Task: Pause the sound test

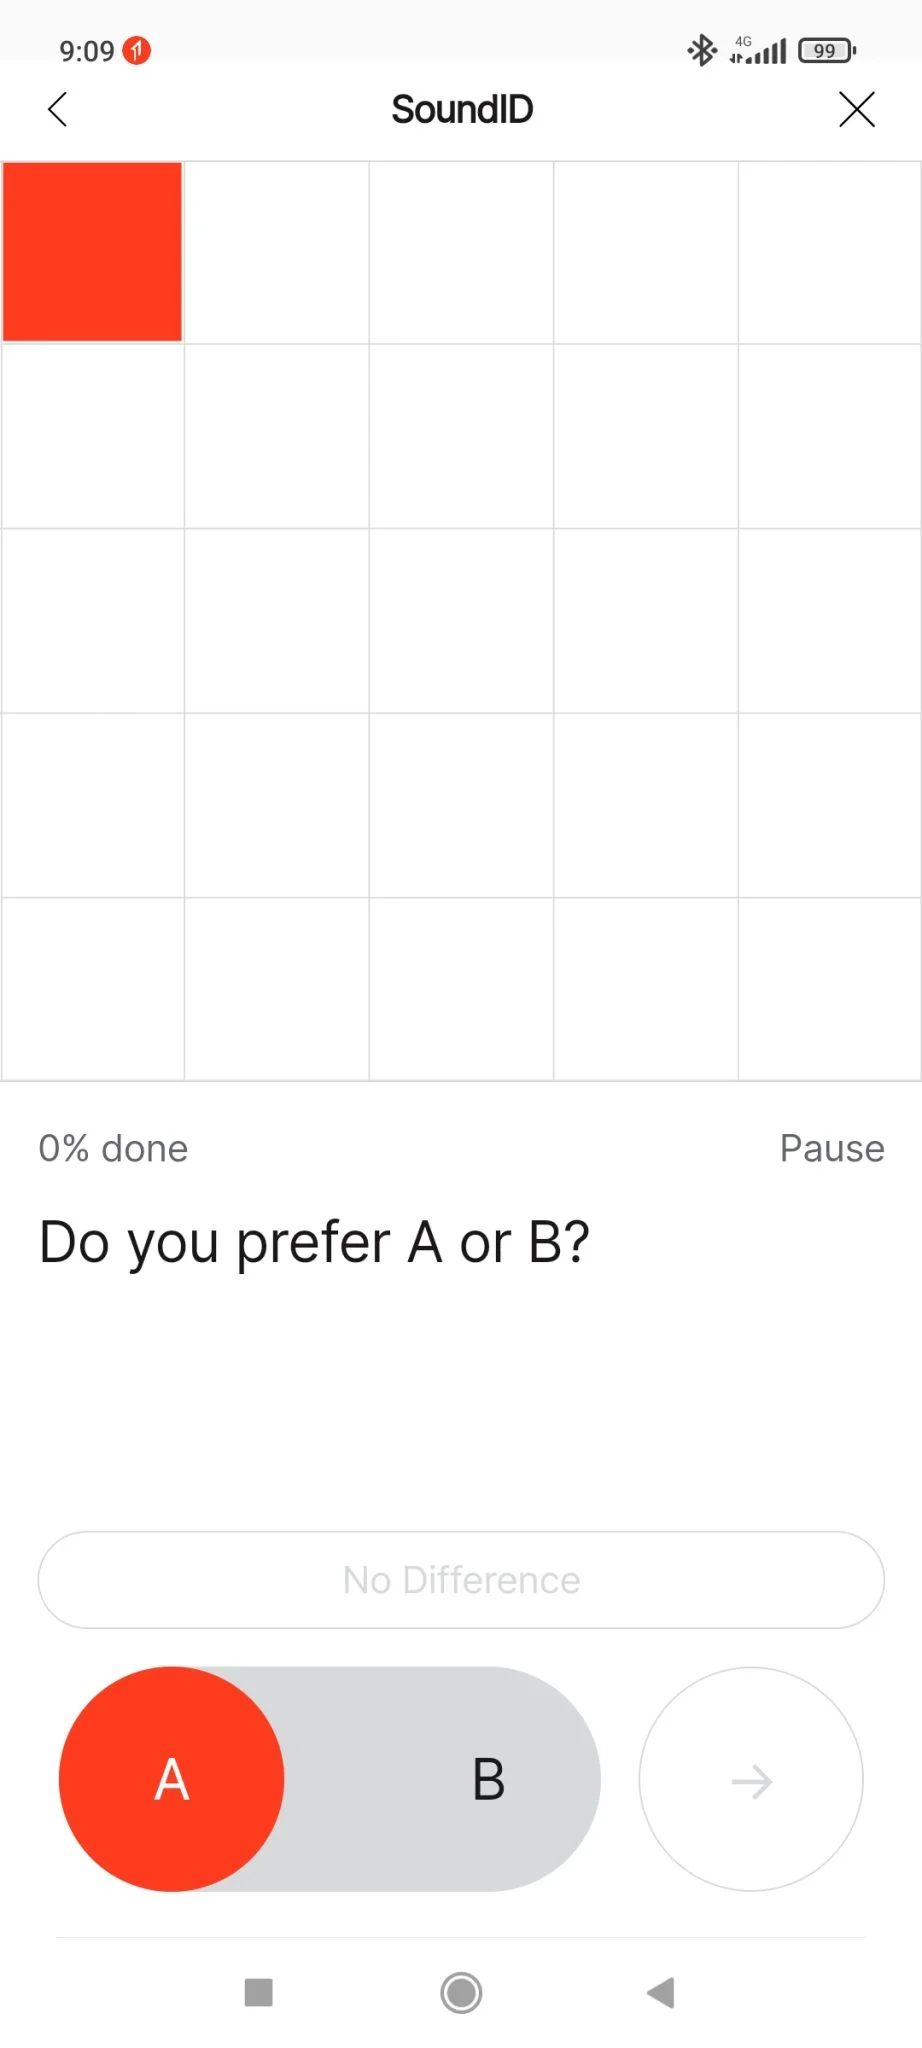Action: pyautogui.click(x=831, y=1148)
